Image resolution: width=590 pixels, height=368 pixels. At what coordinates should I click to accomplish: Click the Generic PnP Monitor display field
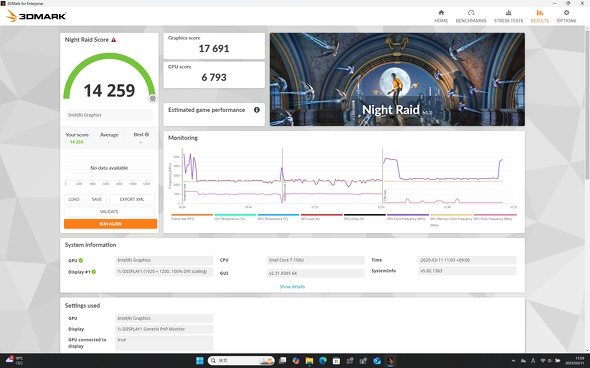pyautogui.click(x=164, y=329)
